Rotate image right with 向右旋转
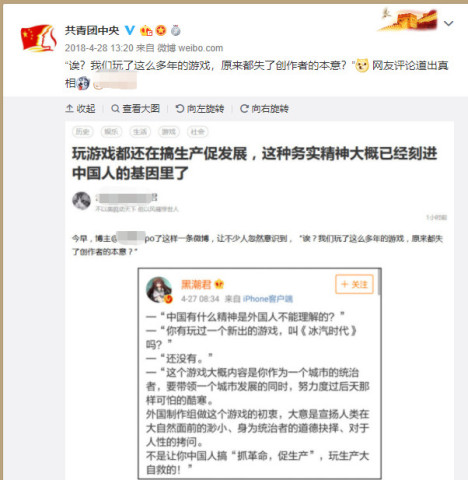468x480 pixels. click(x=264, y=109)
